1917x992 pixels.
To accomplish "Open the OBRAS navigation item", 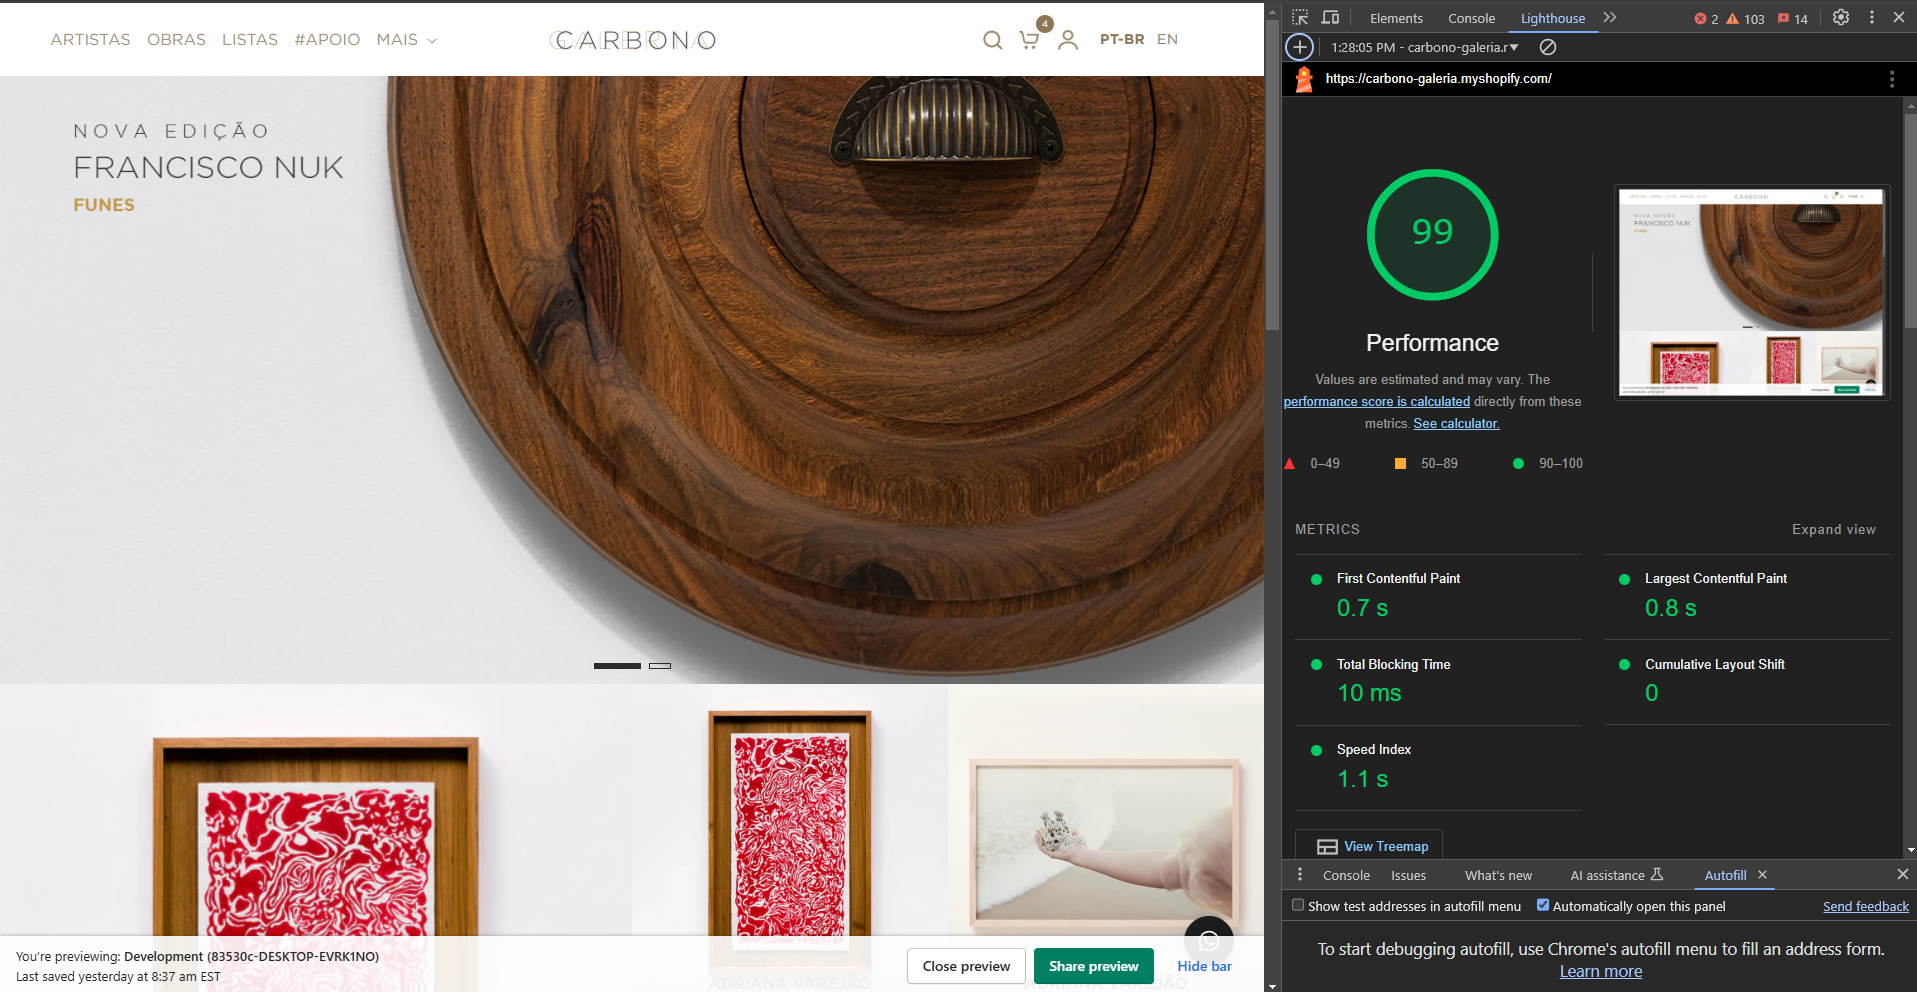I will 176,40.
